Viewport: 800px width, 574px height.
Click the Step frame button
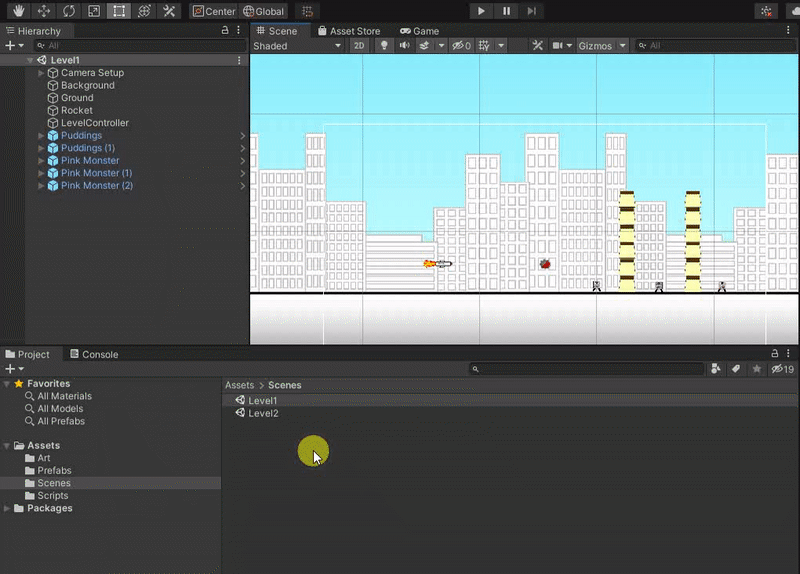point(532,11)
